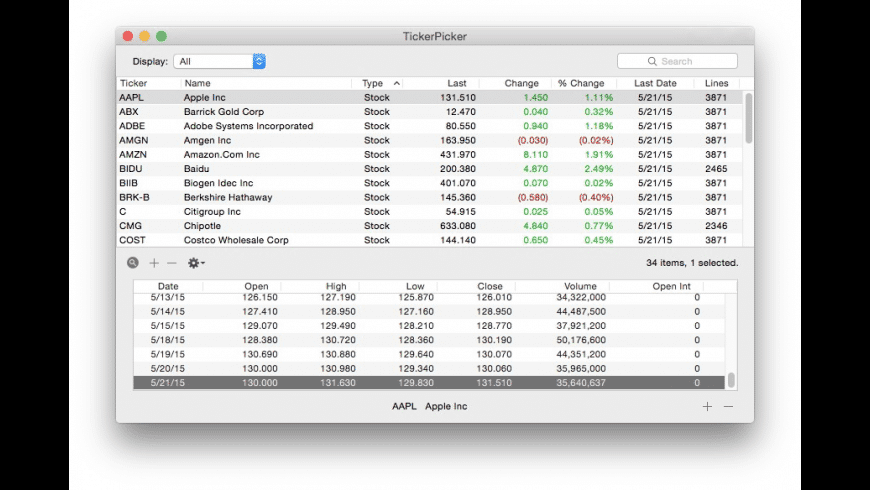Add a price line with bottom-right plus
This screenshot has height=490, width=870.
(x=707, y=406)
